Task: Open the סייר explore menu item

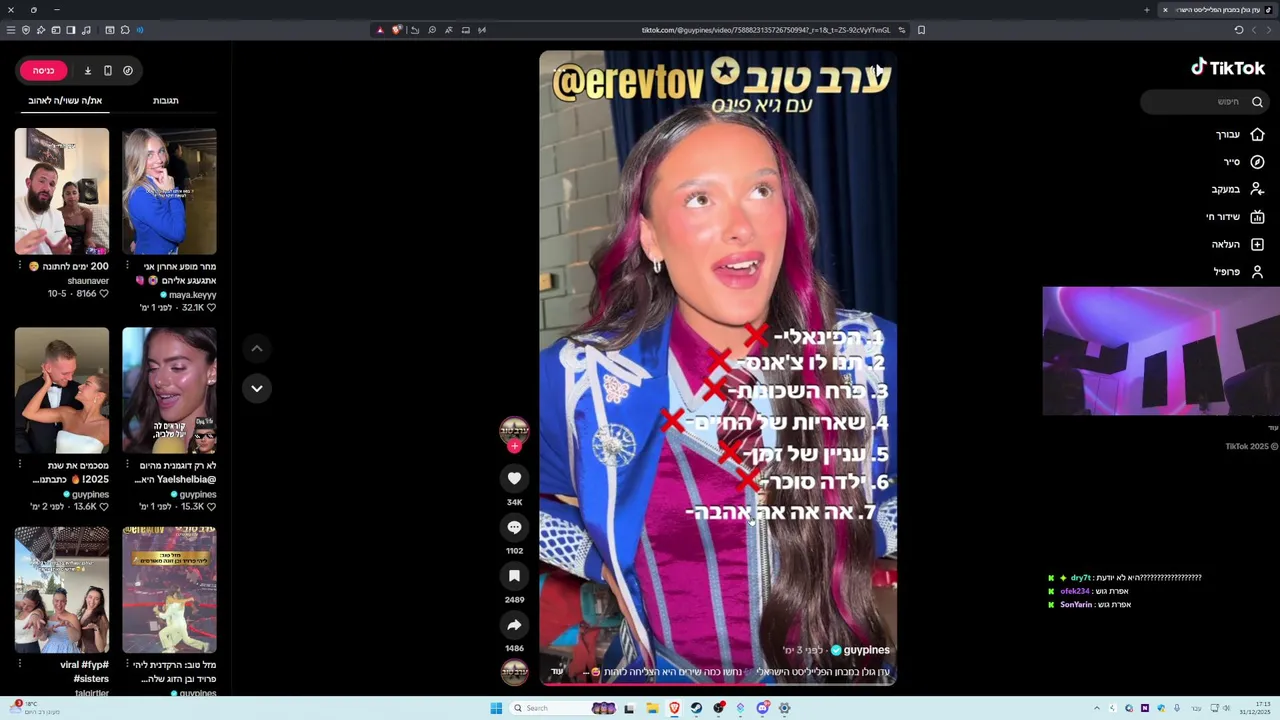Action: pyautogui.click(x=1244, y=162)
